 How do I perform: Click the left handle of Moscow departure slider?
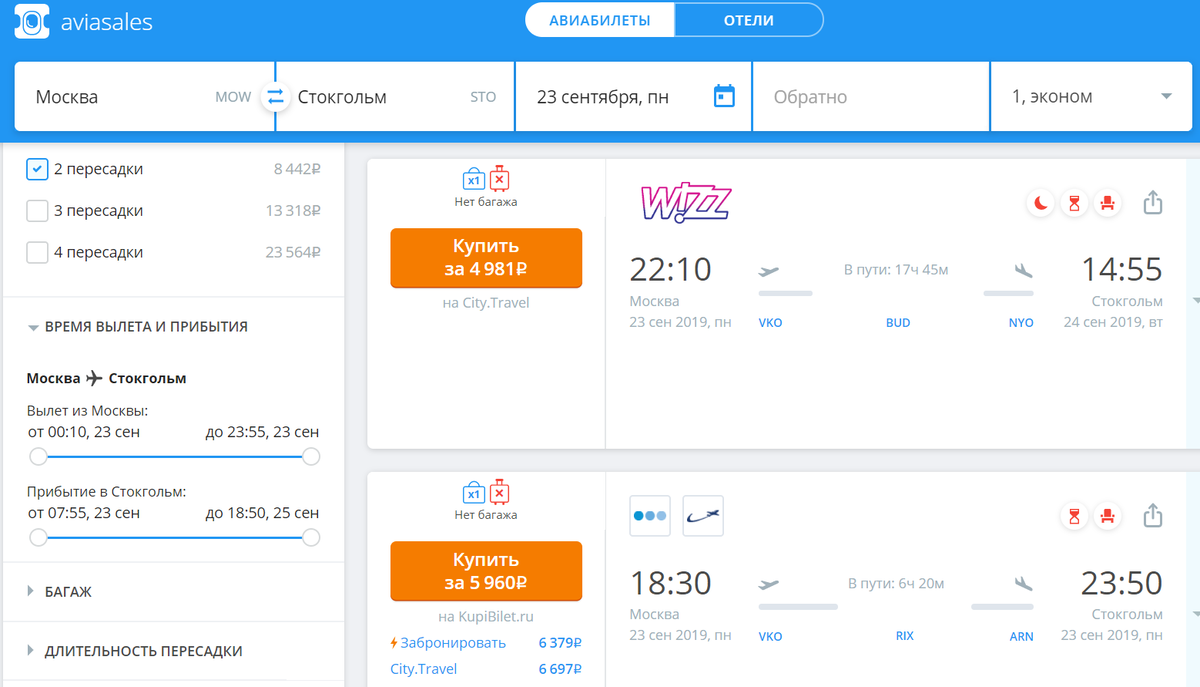coord(38,457)
